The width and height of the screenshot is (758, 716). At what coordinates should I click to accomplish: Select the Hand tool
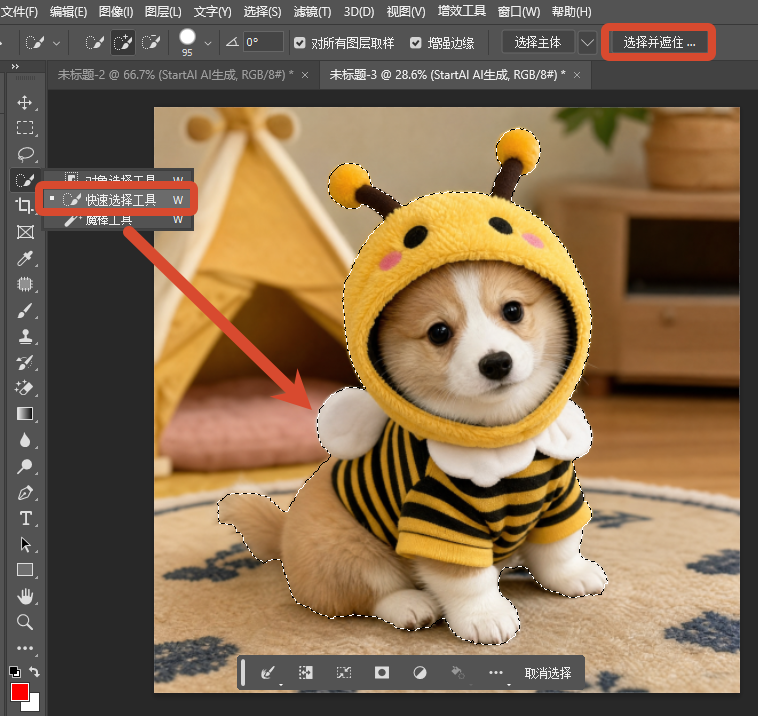click(x=25, y=597)
